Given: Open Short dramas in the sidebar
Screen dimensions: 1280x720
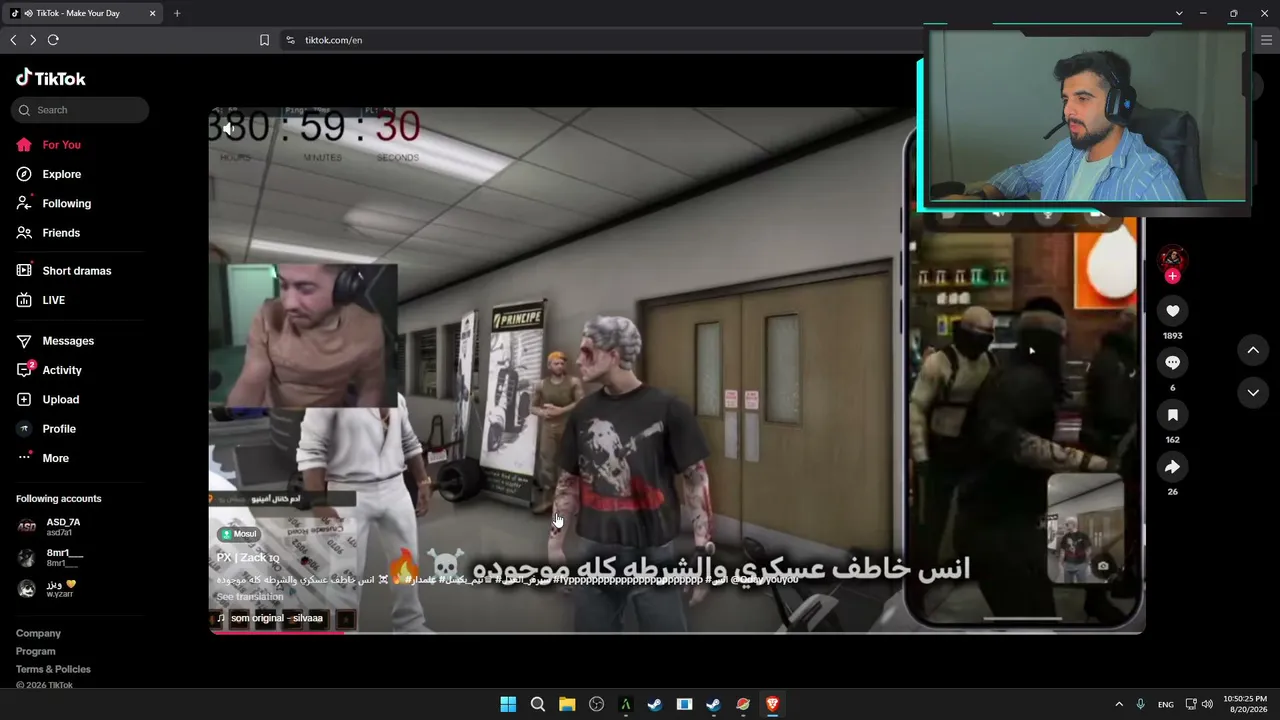Looking at the screenshot, I should click(63, 271).
